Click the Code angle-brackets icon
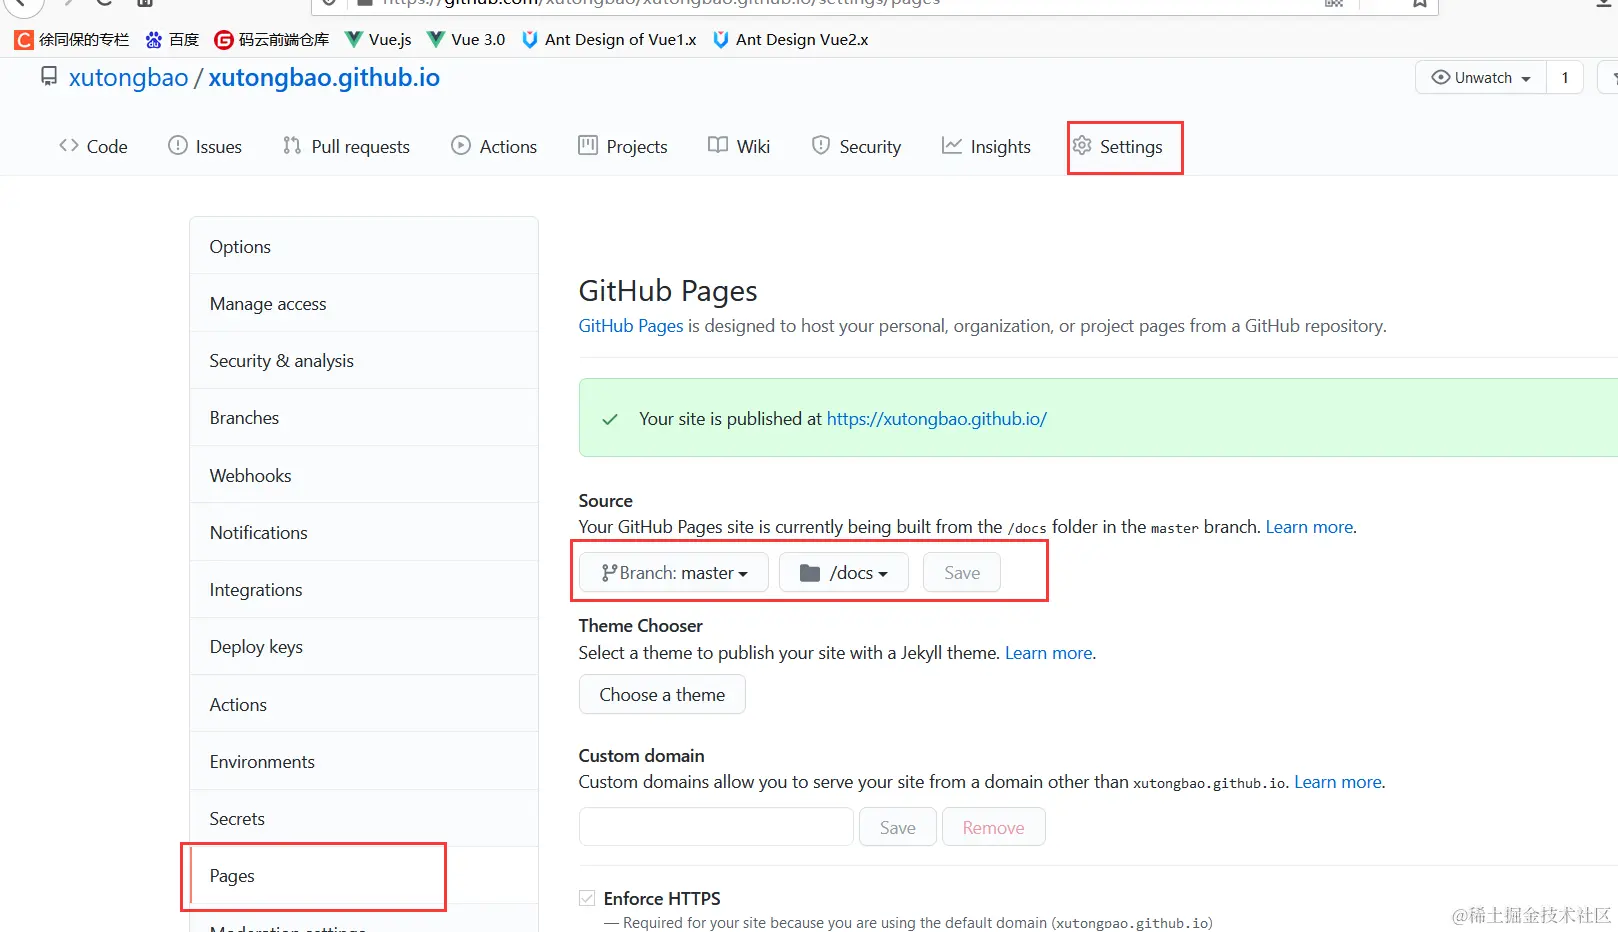Viewport: 1618px width, 932px height. (x=69, y=145)
